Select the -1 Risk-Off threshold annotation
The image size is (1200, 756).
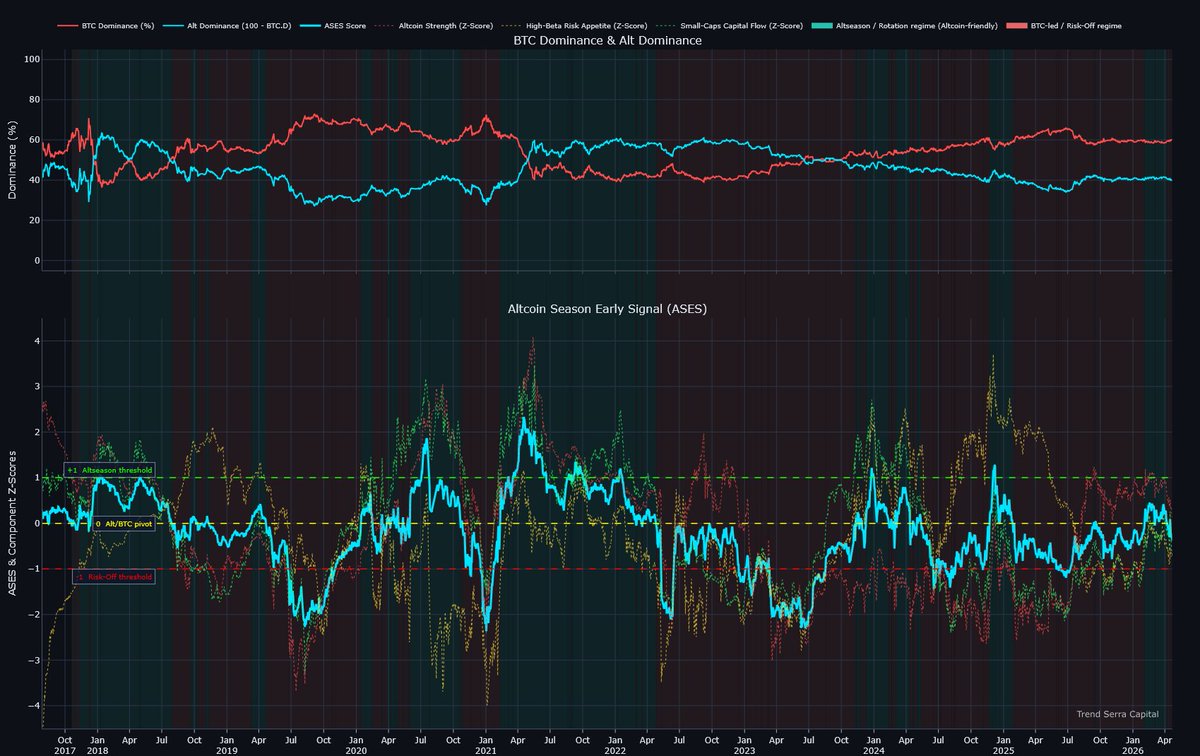(x=111, y=576)
